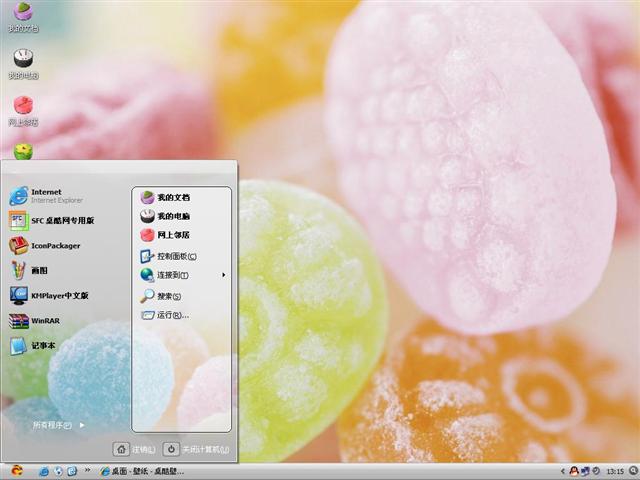
Task: Click the 注销 log off button
Action: [x=135, y=450]
